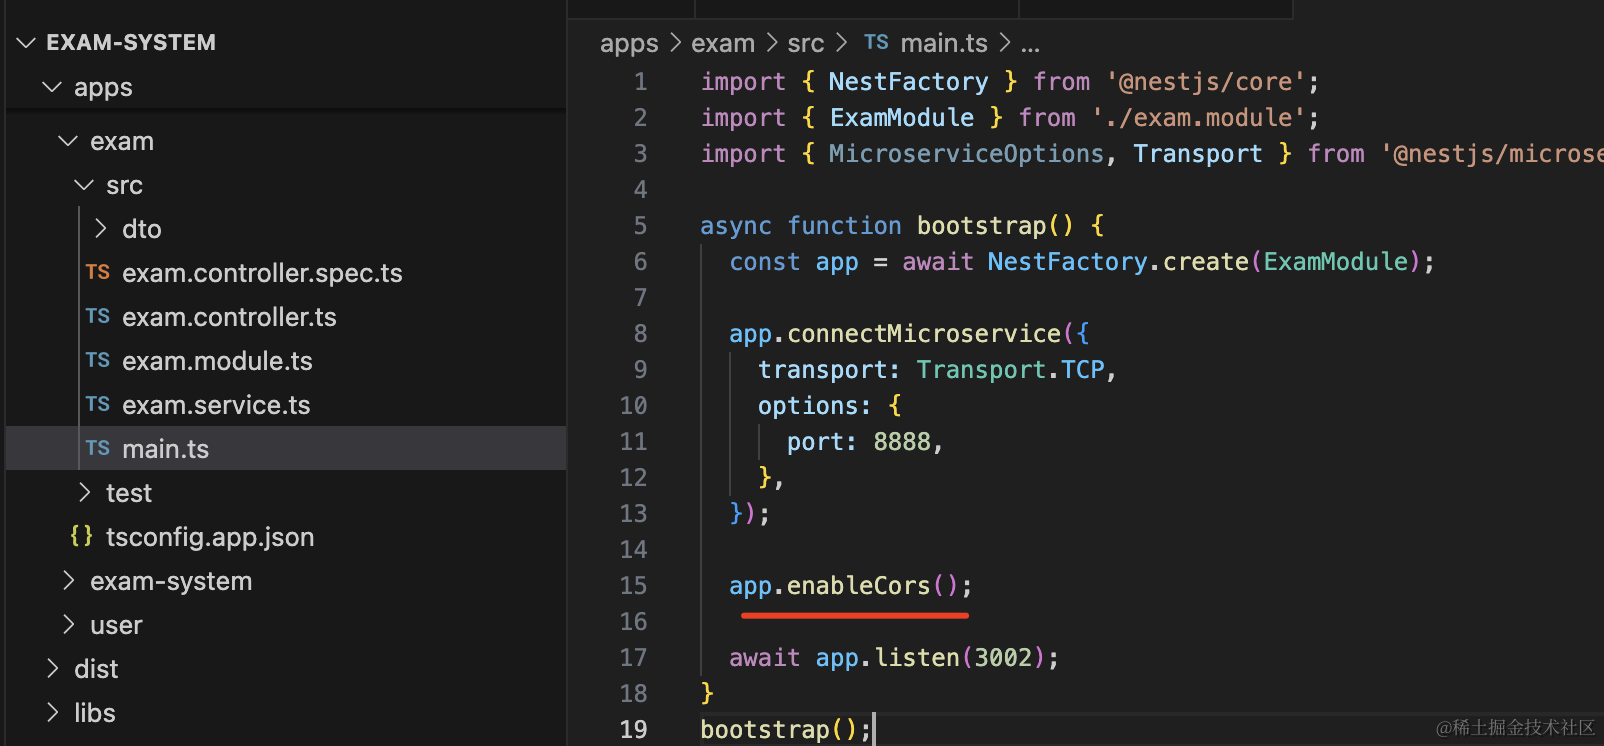Expand the dist folder chevron
Viewport: 1604px width, 746px height.
coord(52,669)
